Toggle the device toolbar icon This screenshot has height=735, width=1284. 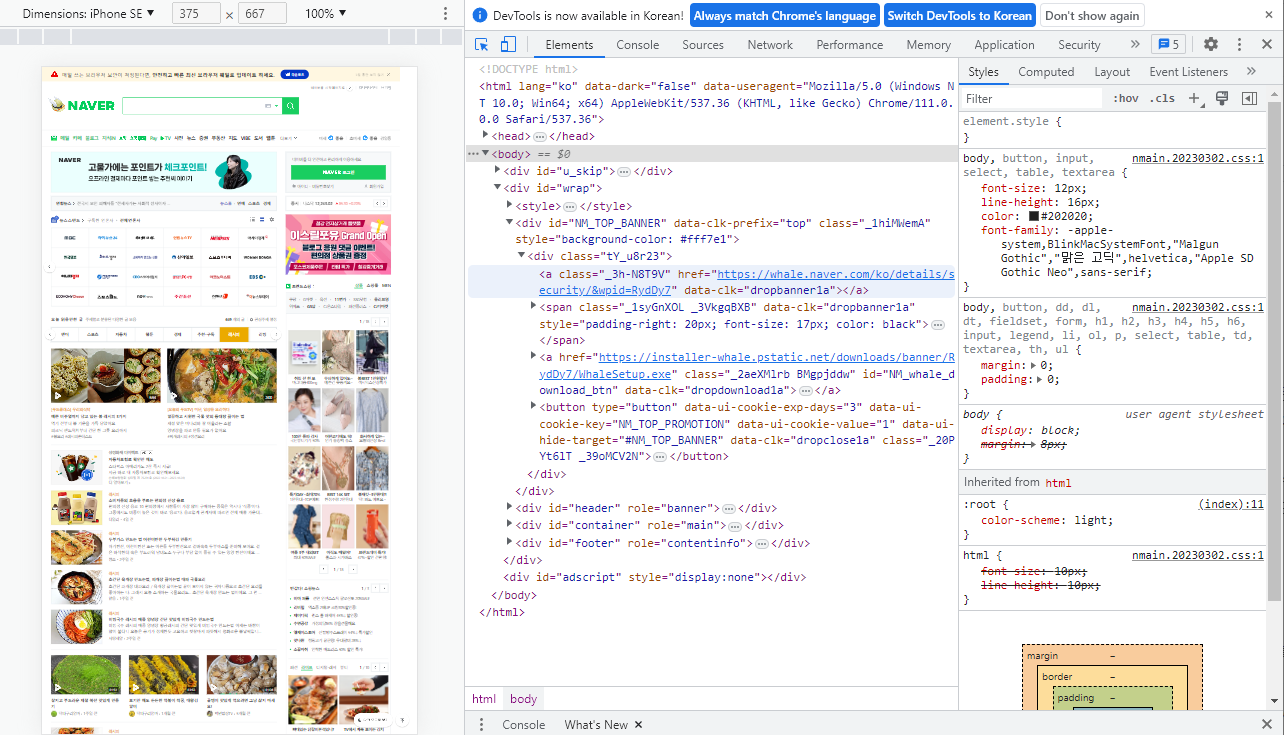[x=508, y=45]
